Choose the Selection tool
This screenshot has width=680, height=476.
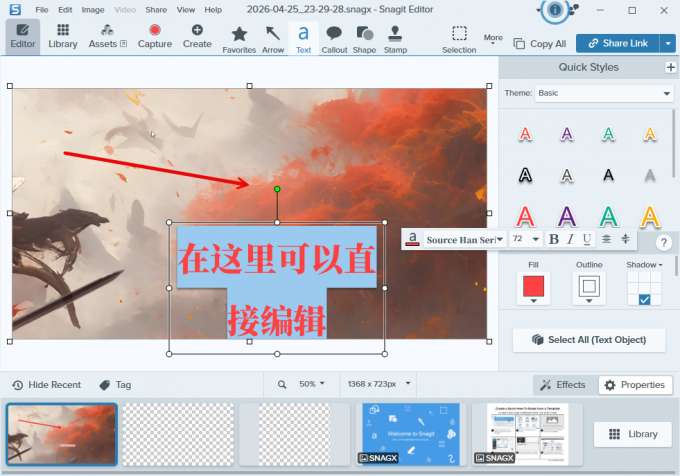459,39
